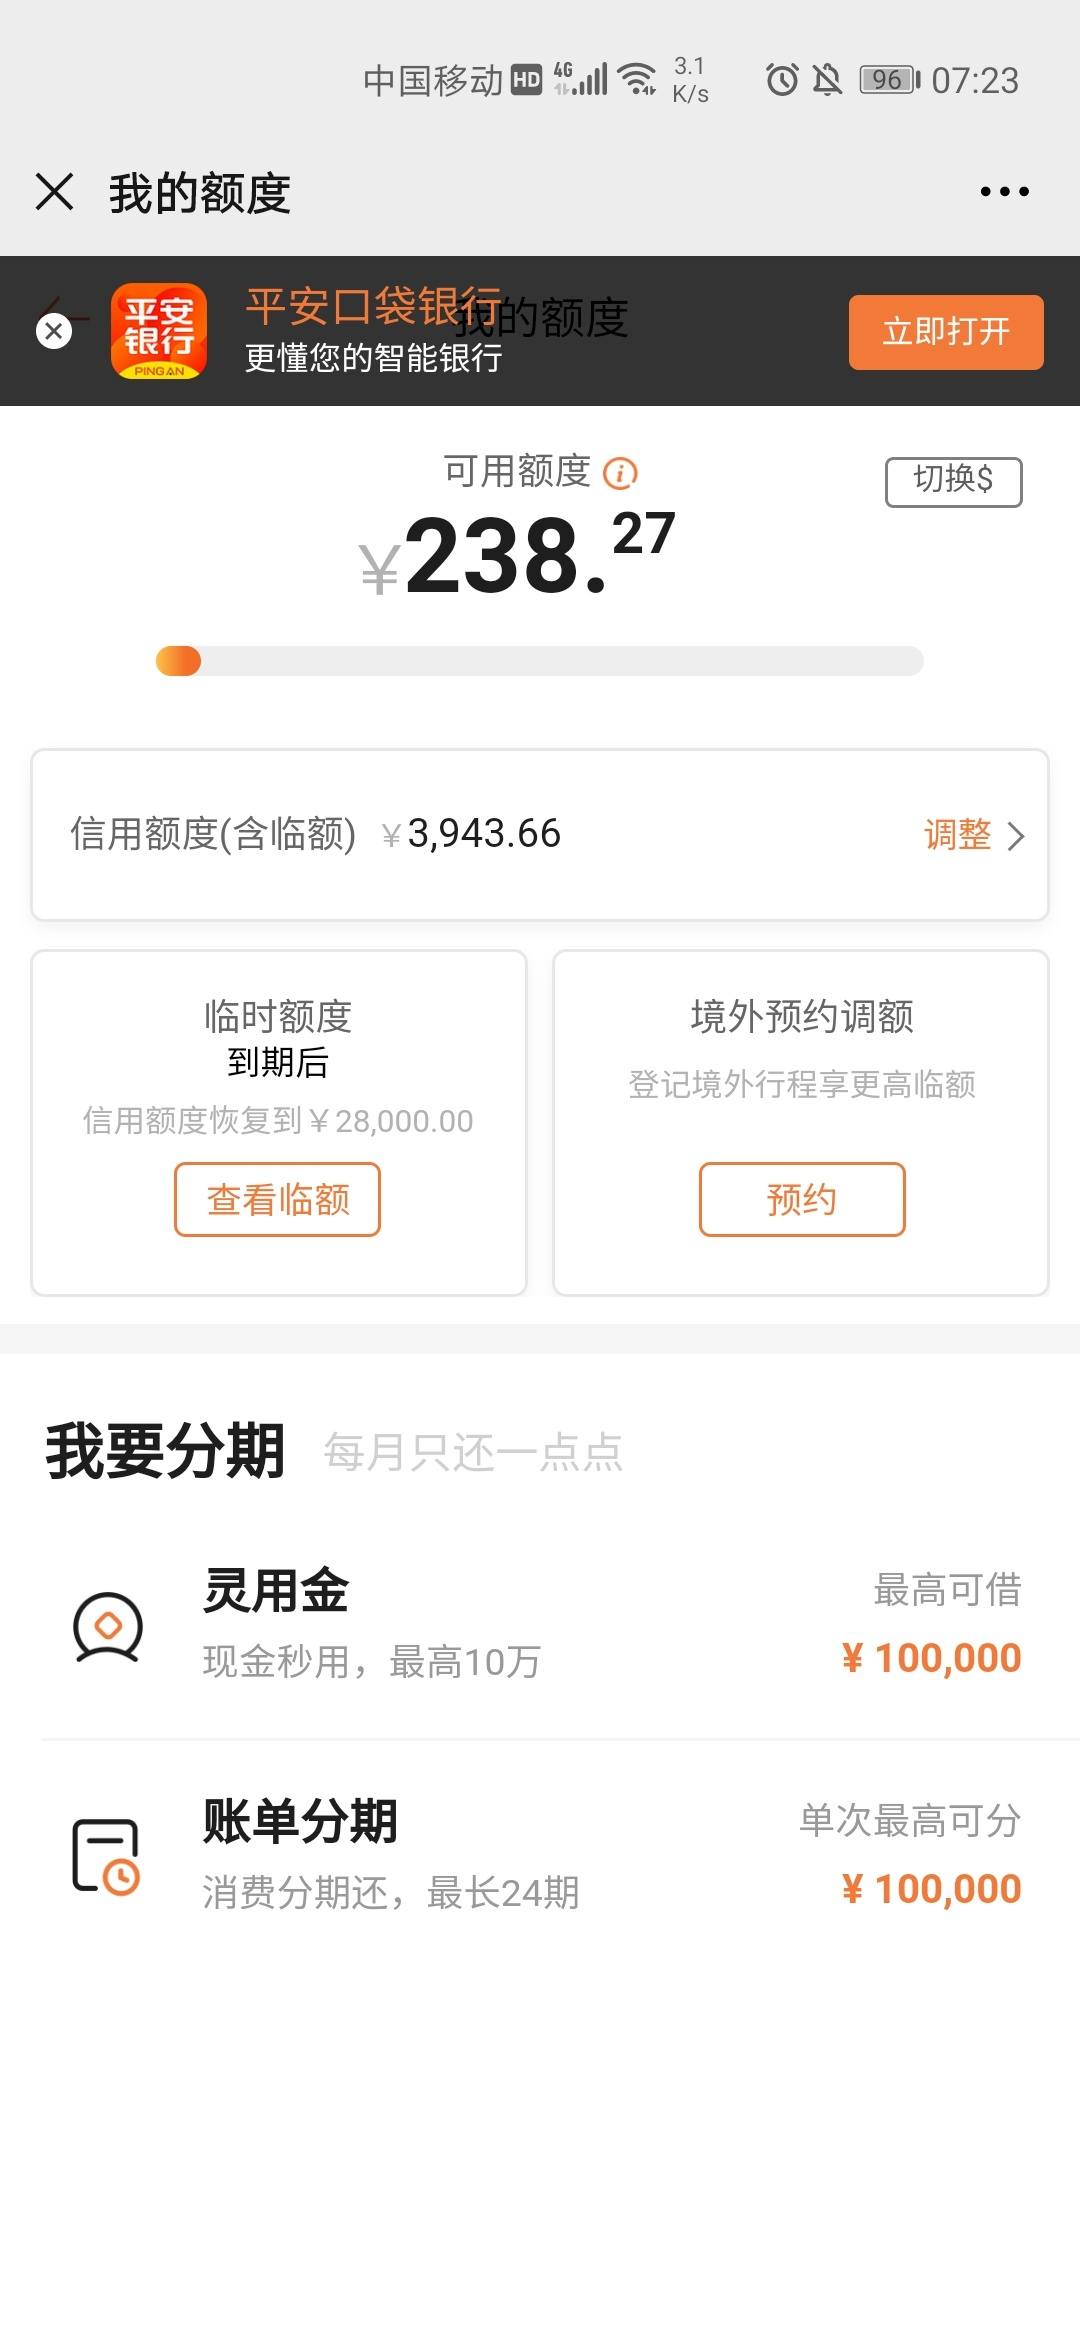Tap the 账单分期 bill installment icon
The height and width of the screenshot is (2340, 1080).
point(106,1856)
